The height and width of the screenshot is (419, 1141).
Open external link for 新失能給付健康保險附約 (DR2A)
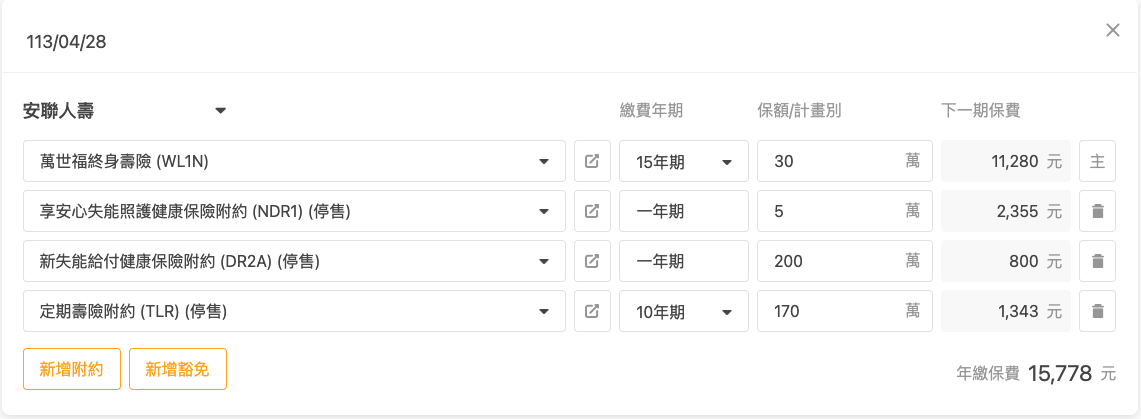point(592,261)
